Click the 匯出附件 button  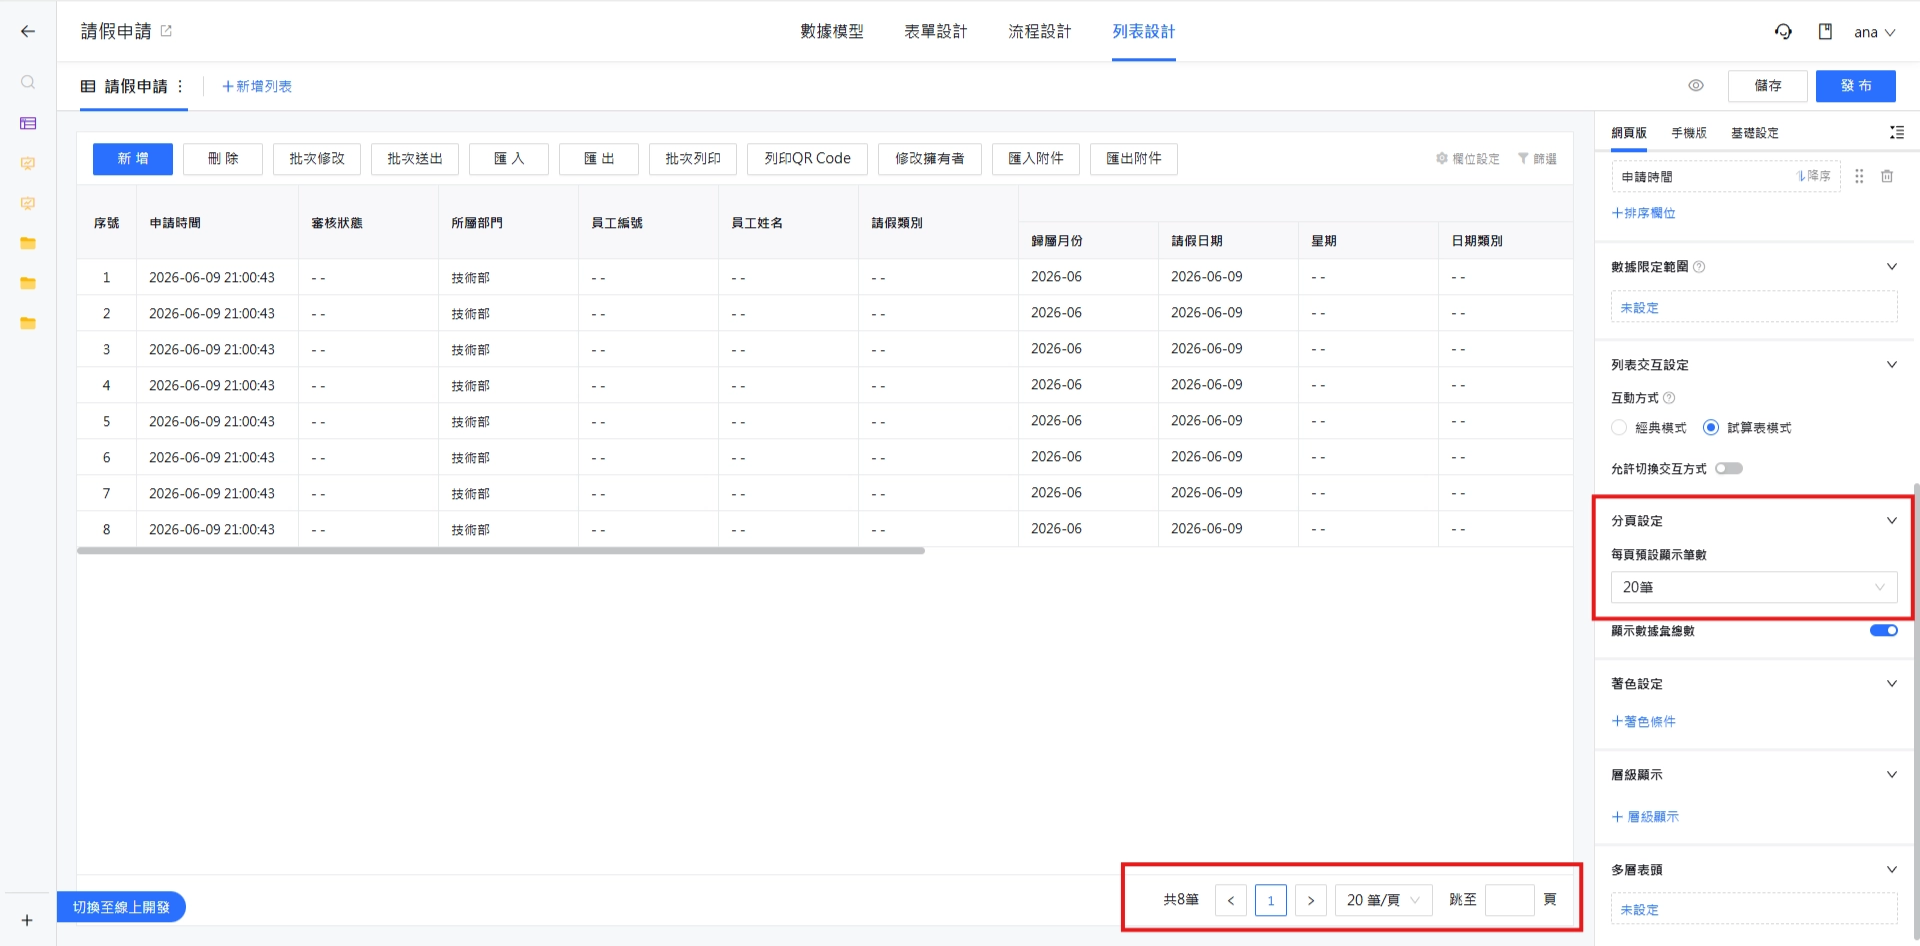1134,159
